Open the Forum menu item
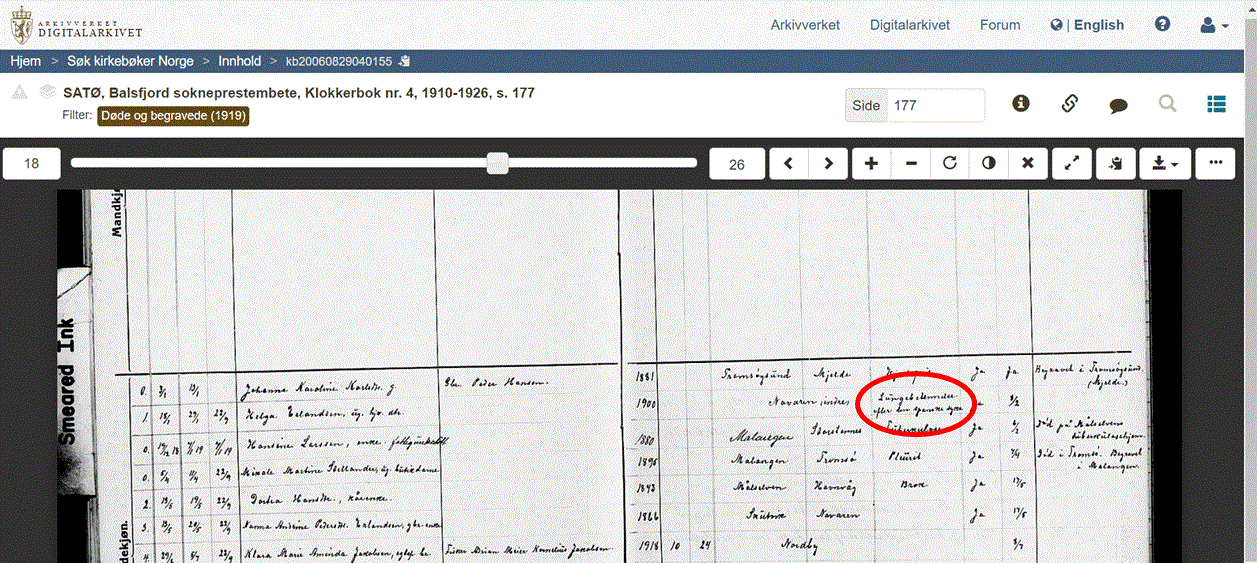1257x563 pixels. point(1000,25)
